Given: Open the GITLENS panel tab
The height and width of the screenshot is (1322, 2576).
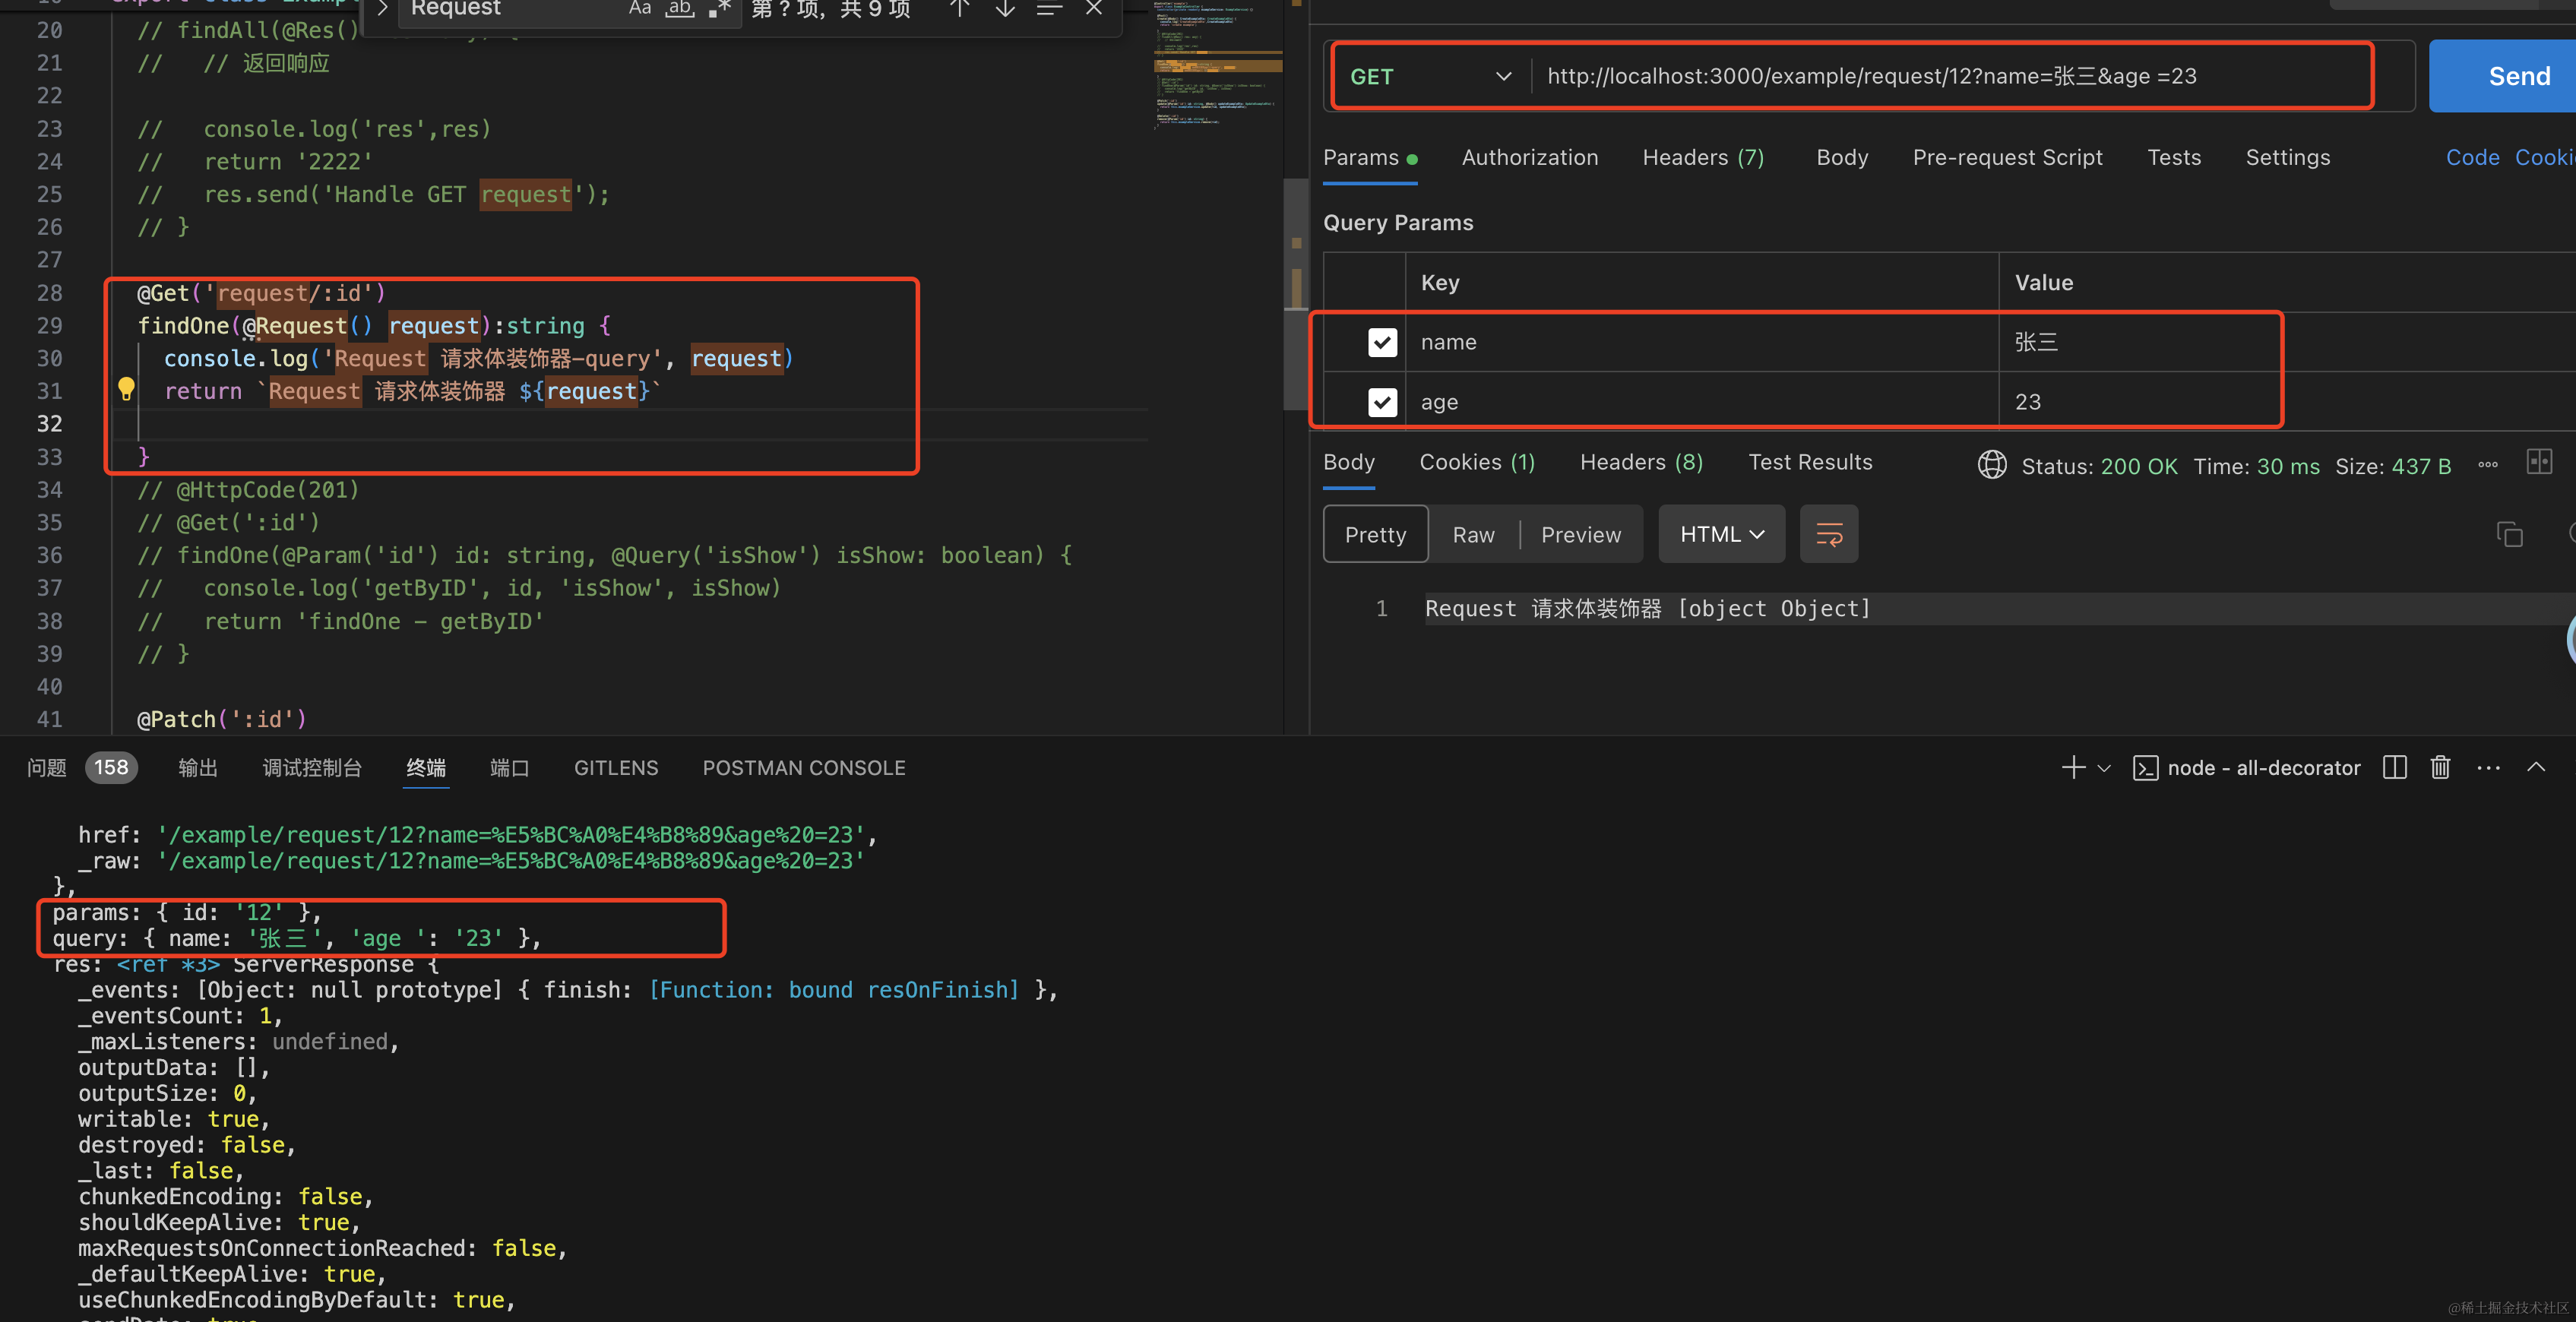Looking at the screenshot, I should click(x=616, y=768).
